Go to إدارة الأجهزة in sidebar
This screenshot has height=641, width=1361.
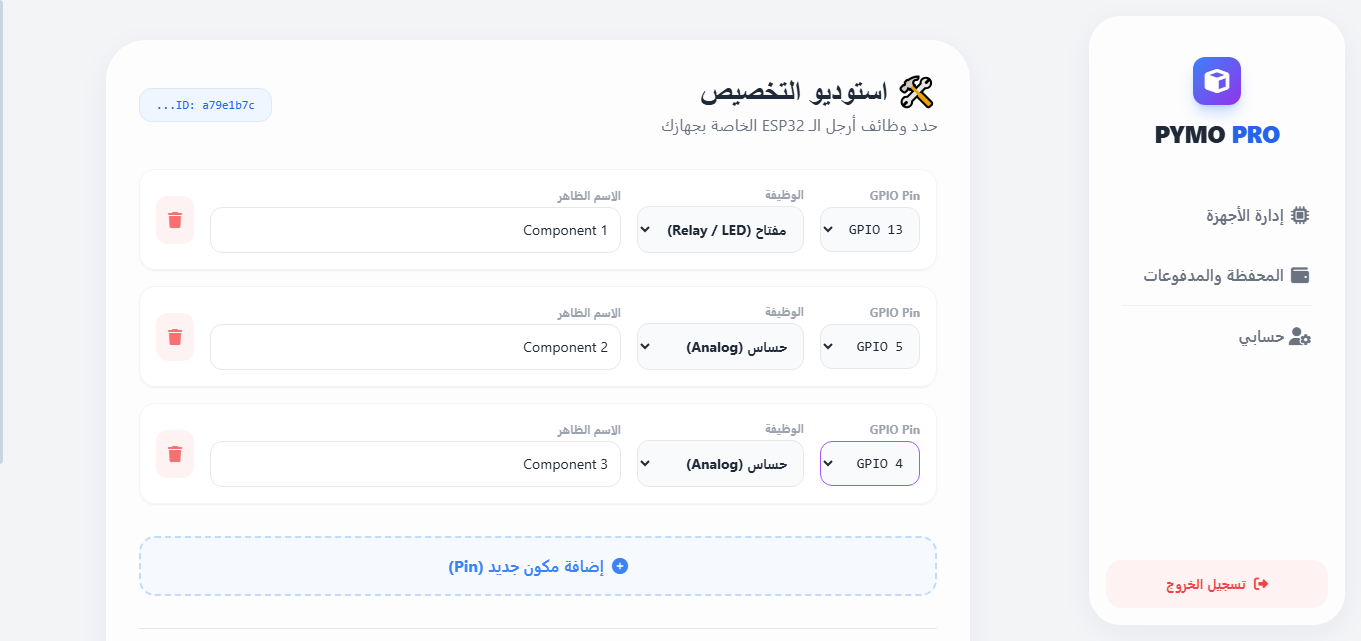click(x=1244, y=215)
